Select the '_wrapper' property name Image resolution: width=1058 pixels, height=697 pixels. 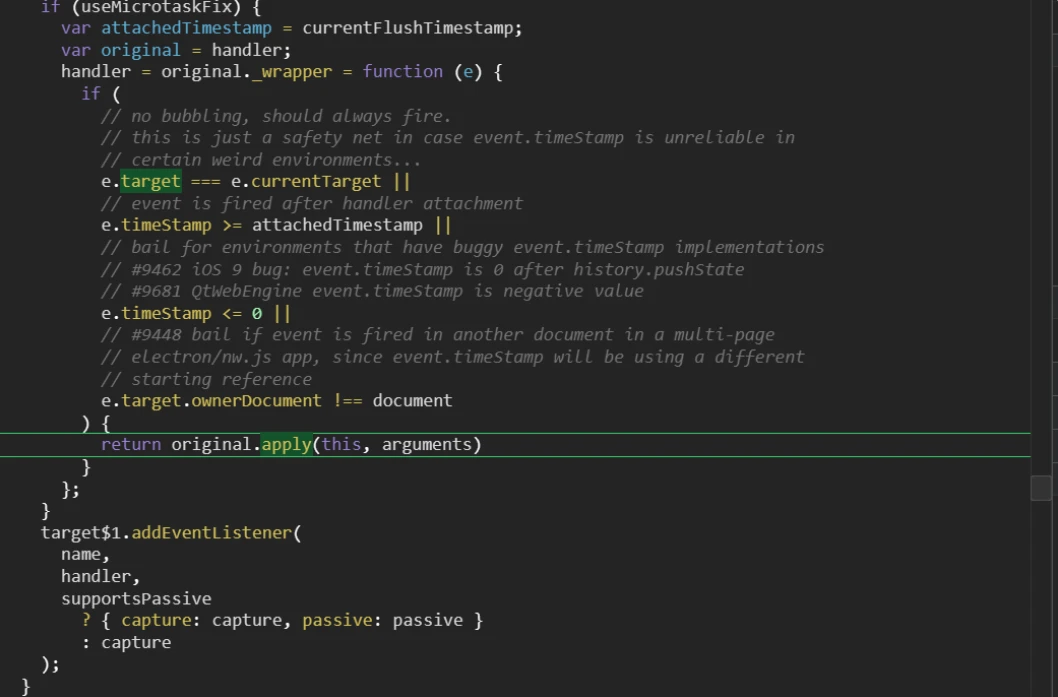291,72
